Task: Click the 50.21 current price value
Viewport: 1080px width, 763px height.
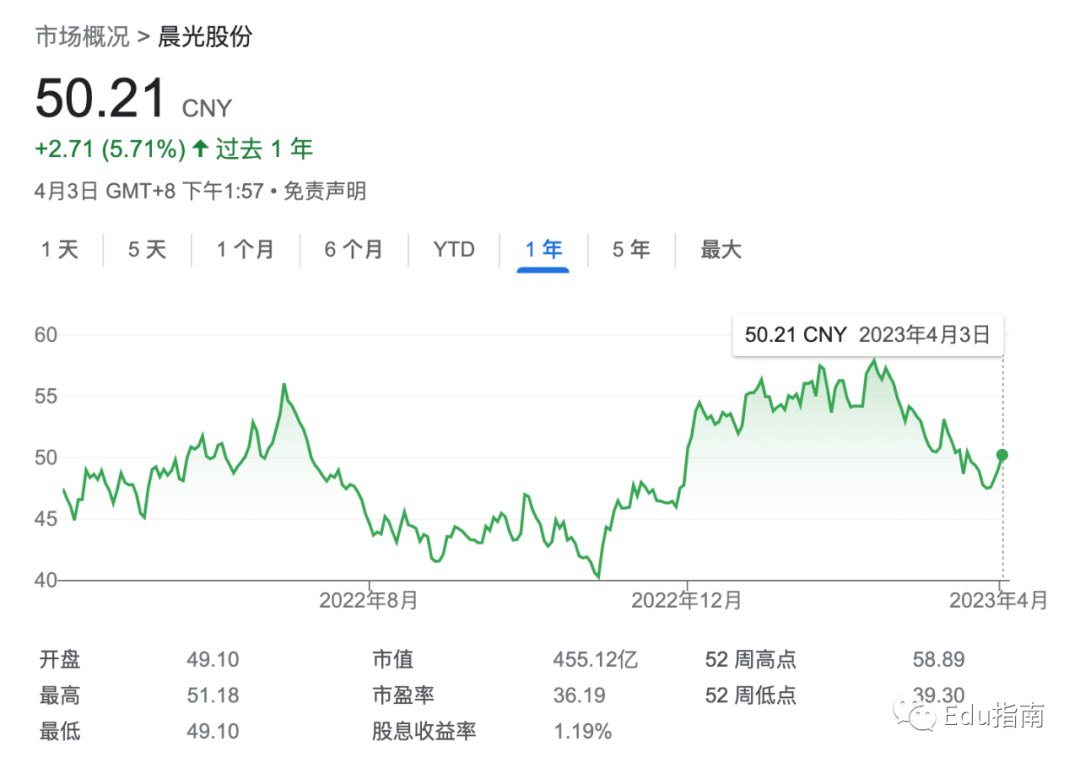Action: pos(101,98)
